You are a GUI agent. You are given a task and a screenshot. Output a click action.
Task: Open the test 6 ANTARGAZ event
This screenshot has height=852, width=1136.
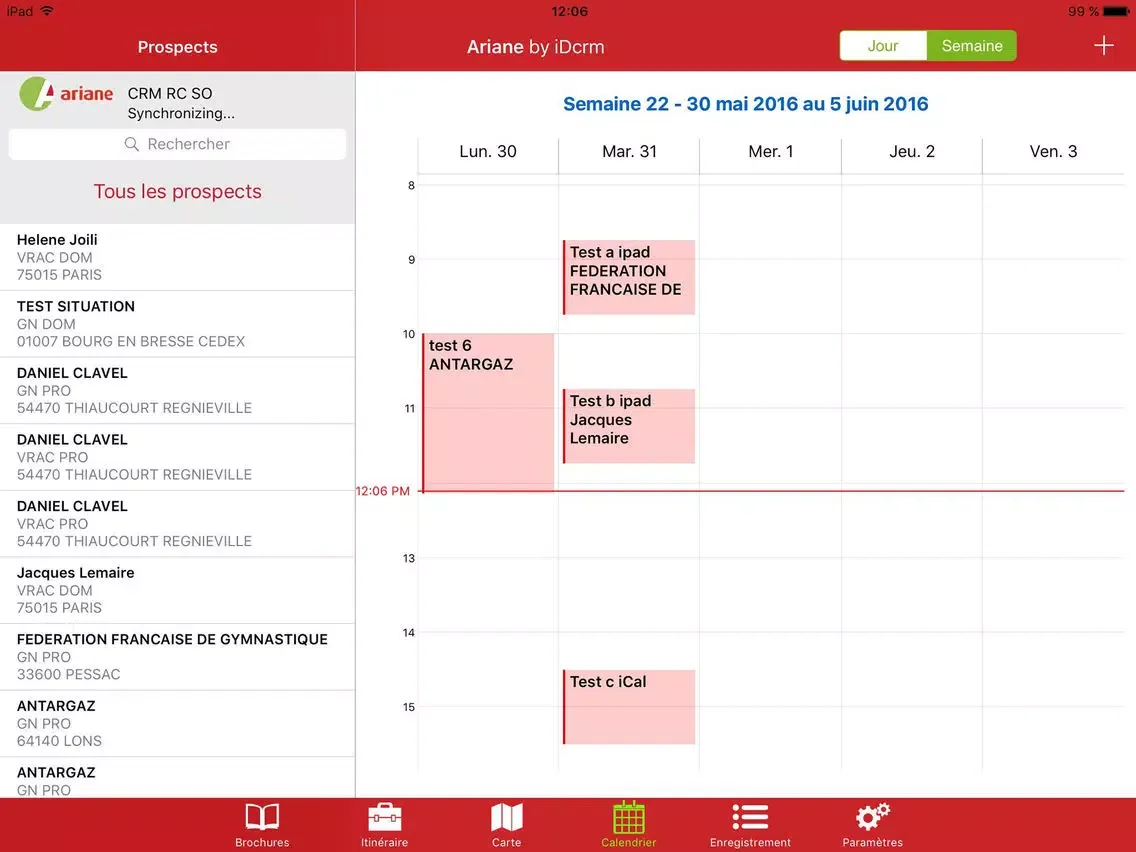[488, 412]
